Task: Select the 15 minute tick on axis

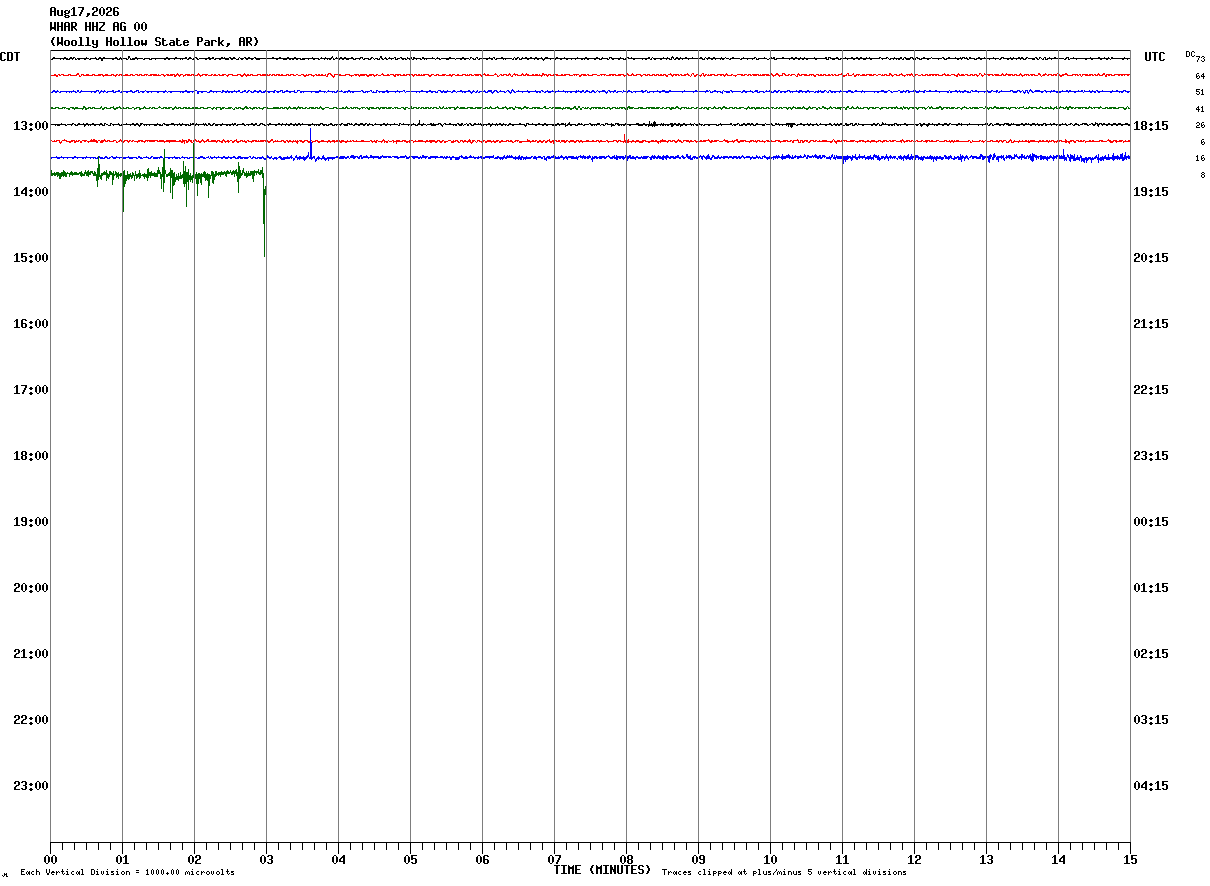Action: point(1130,859)
